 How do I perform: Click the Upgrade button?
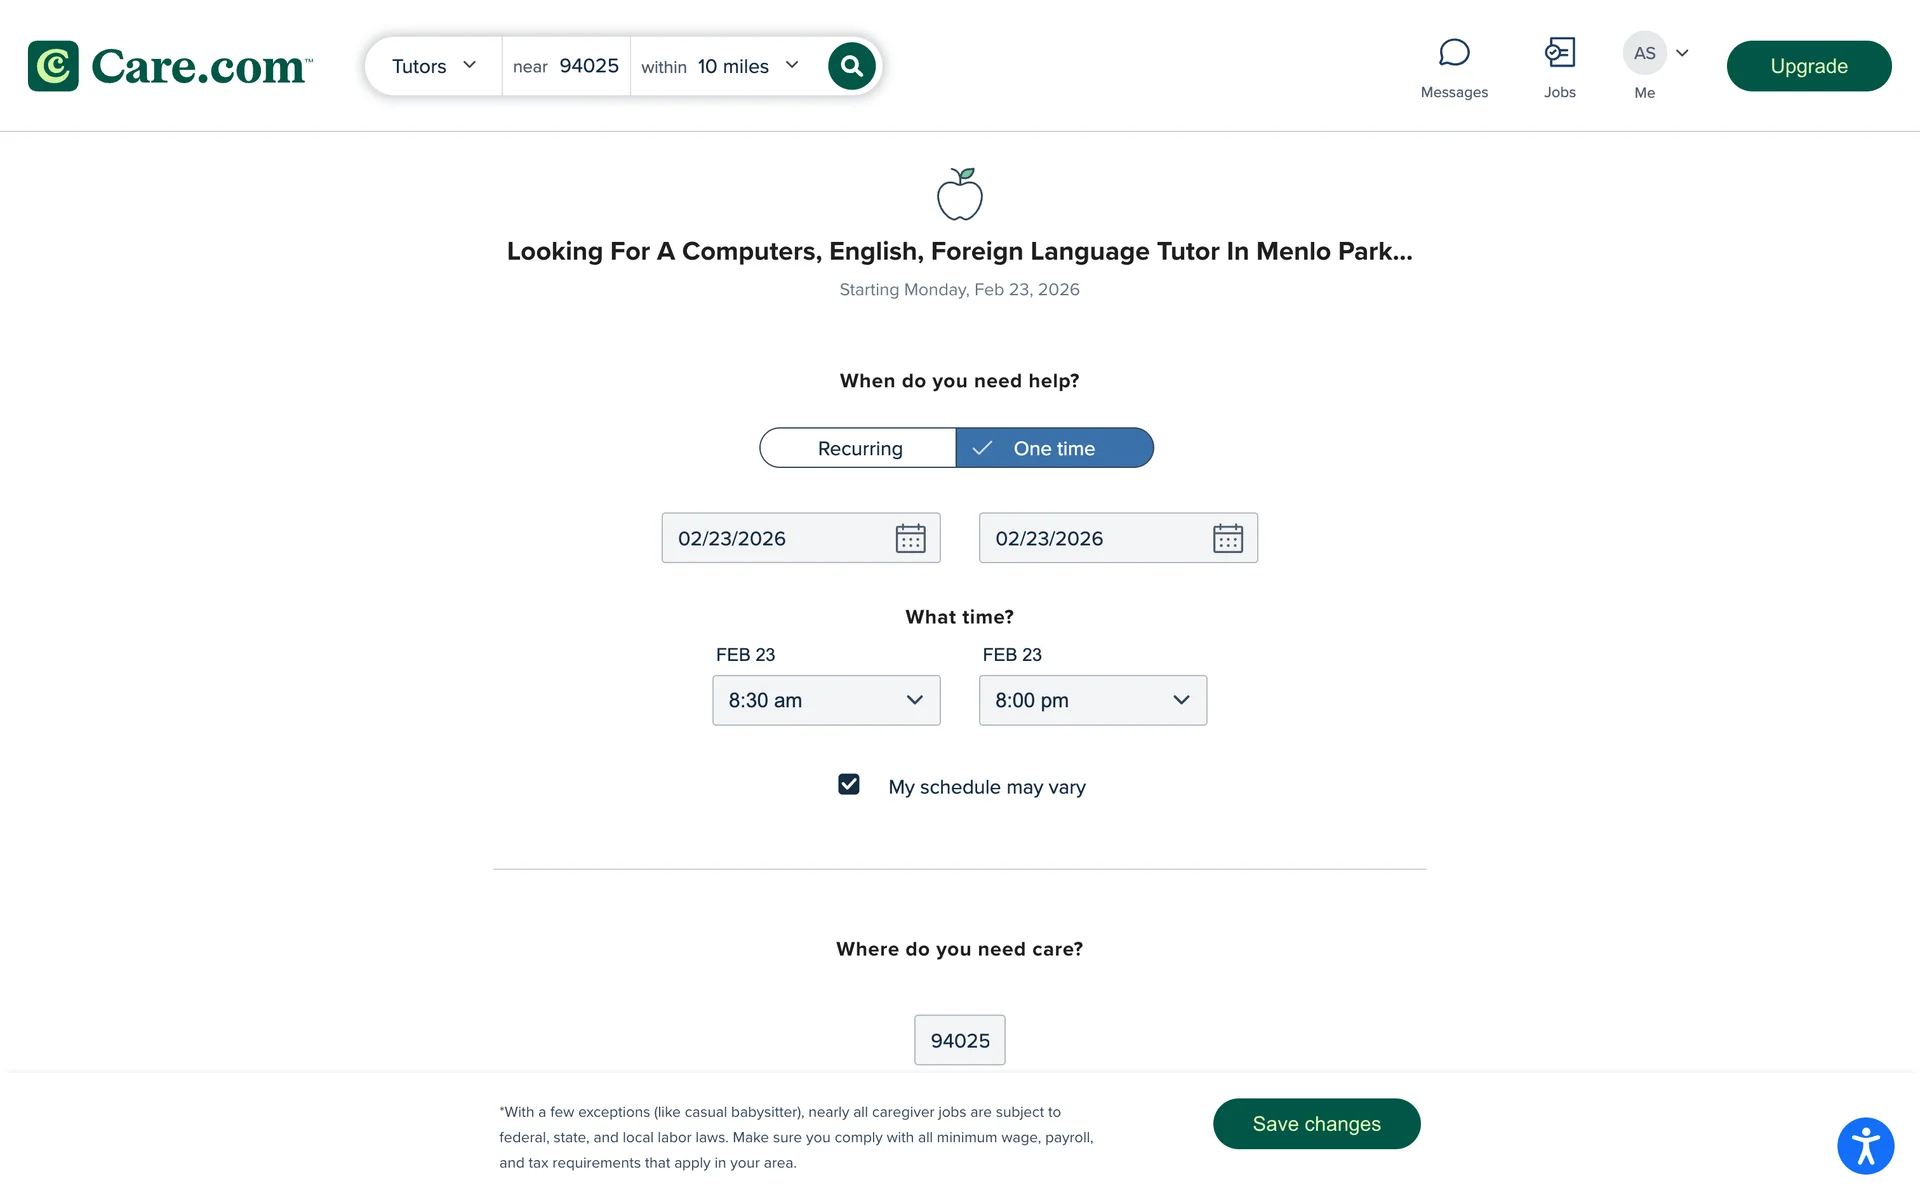click(x=1809, y=66)
